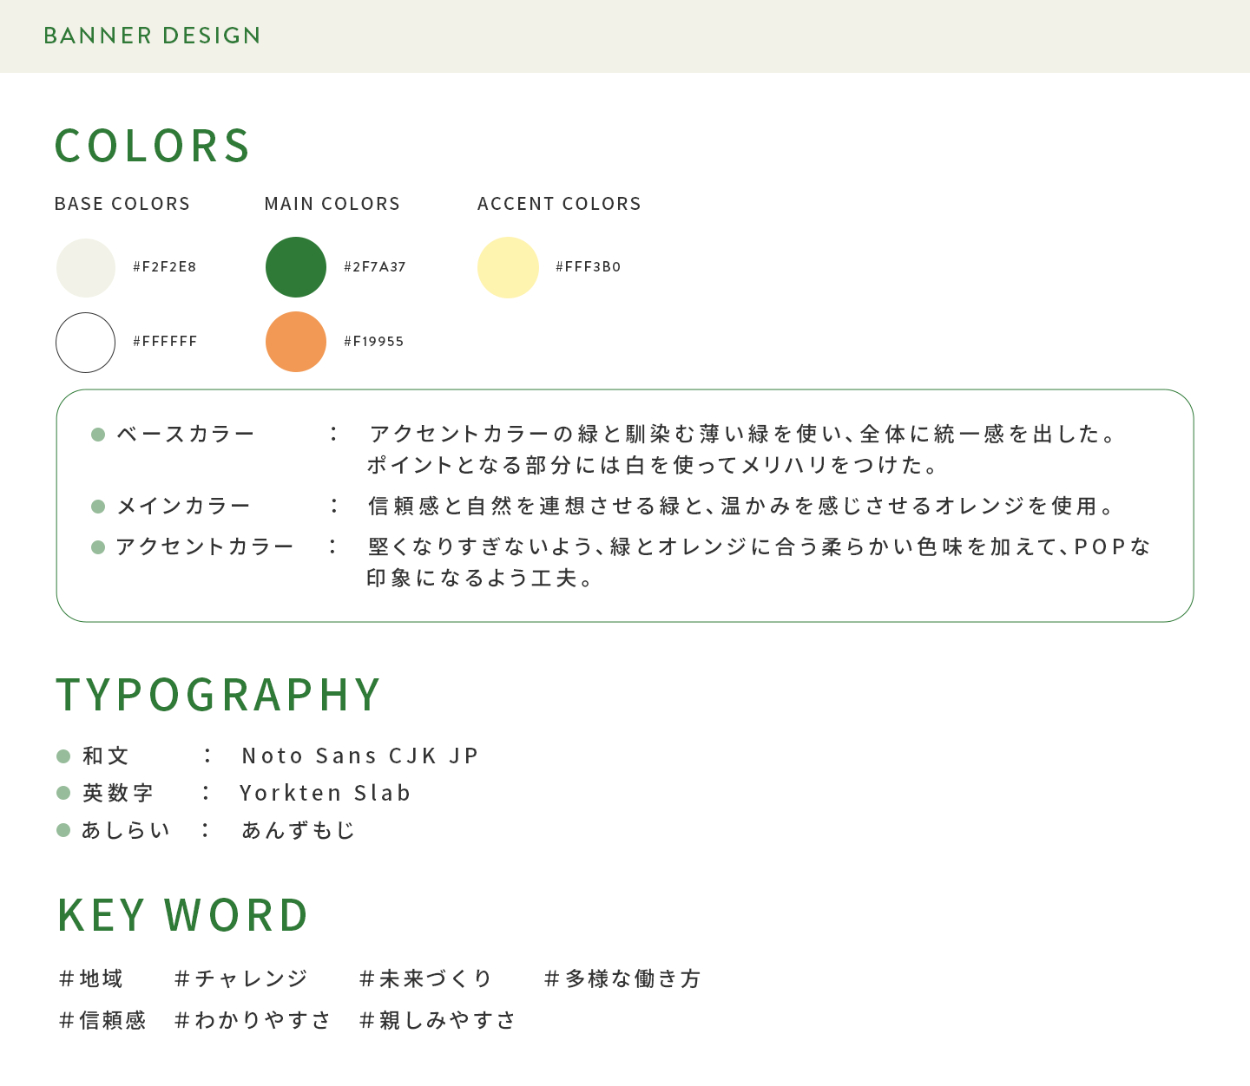Click the #地域 keyword tag
Screen dimensions: 1250x1086
click(91, 979)
